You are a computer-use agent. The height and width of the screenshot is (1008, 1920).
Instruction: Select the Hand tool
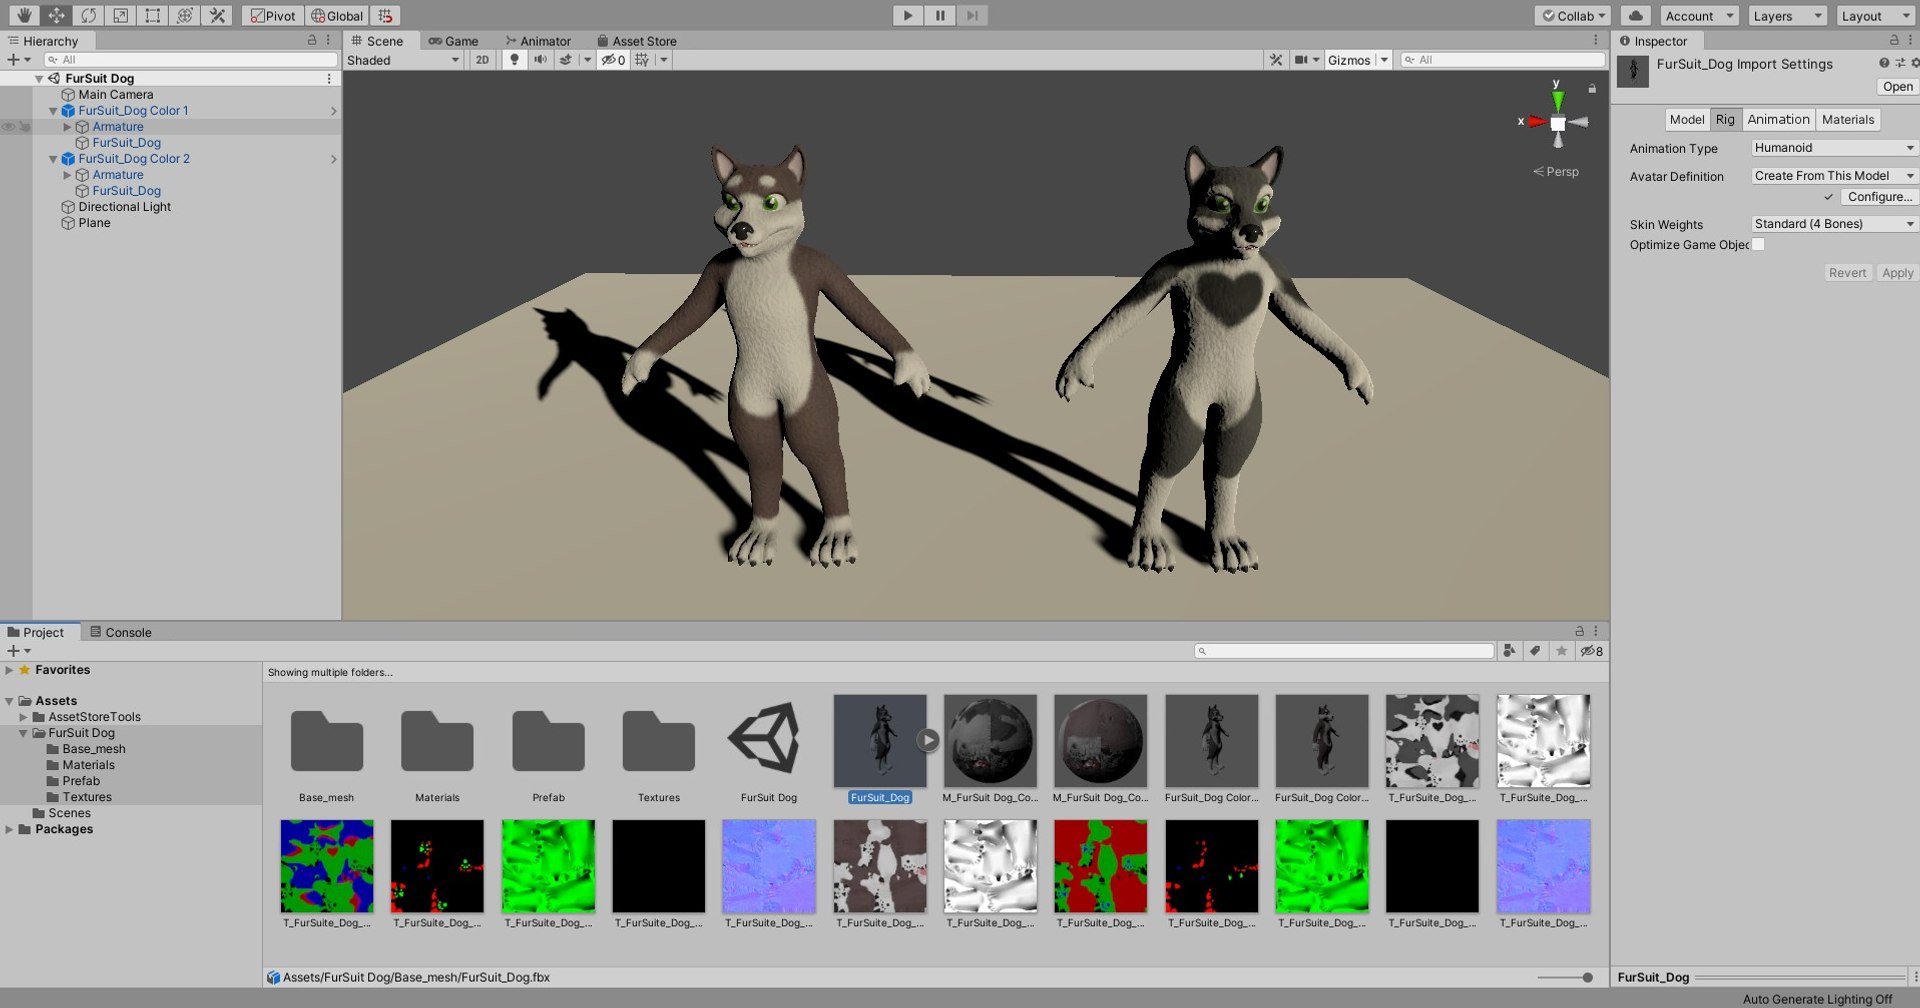(x=24, y=15)
